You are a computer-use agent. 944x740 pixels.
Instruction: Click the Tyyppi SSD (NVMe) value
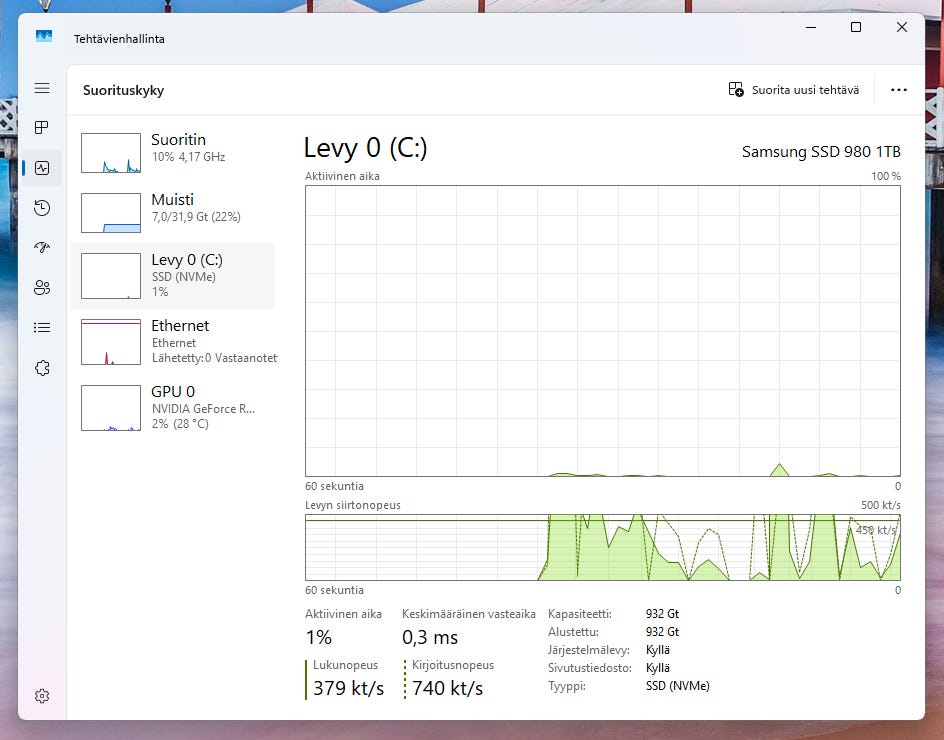(677, 686)
